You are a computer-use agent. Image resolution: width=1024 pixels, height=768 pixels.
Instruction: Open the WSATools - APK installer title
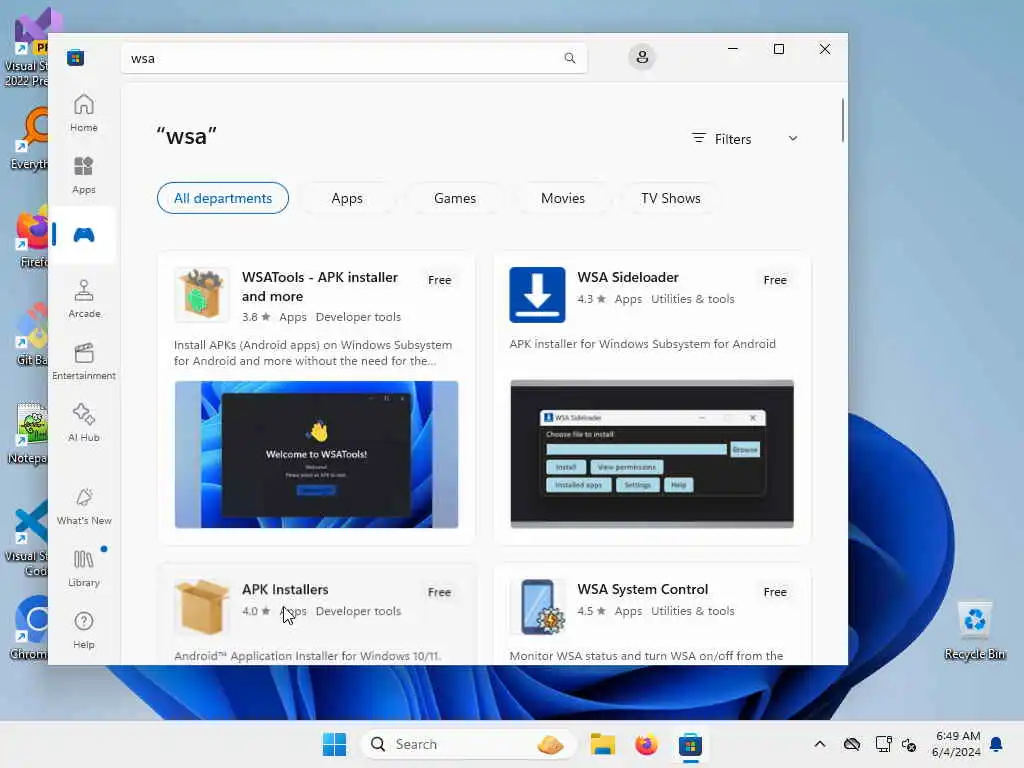click(x=320, y=287)
